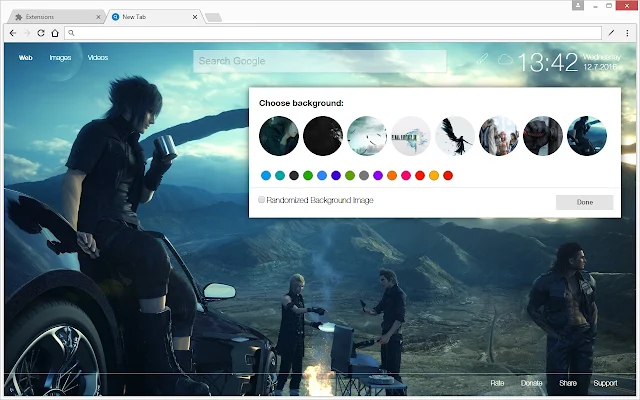This screenshot has height=400, width=640.
Task: Click the browser forward arrow
Action: [27, 33]
